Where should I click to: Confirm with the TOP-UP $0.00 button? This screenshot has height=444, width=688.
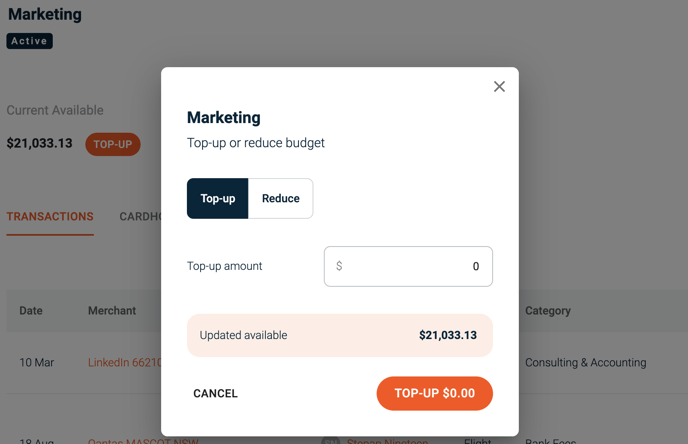pos(434,393)
